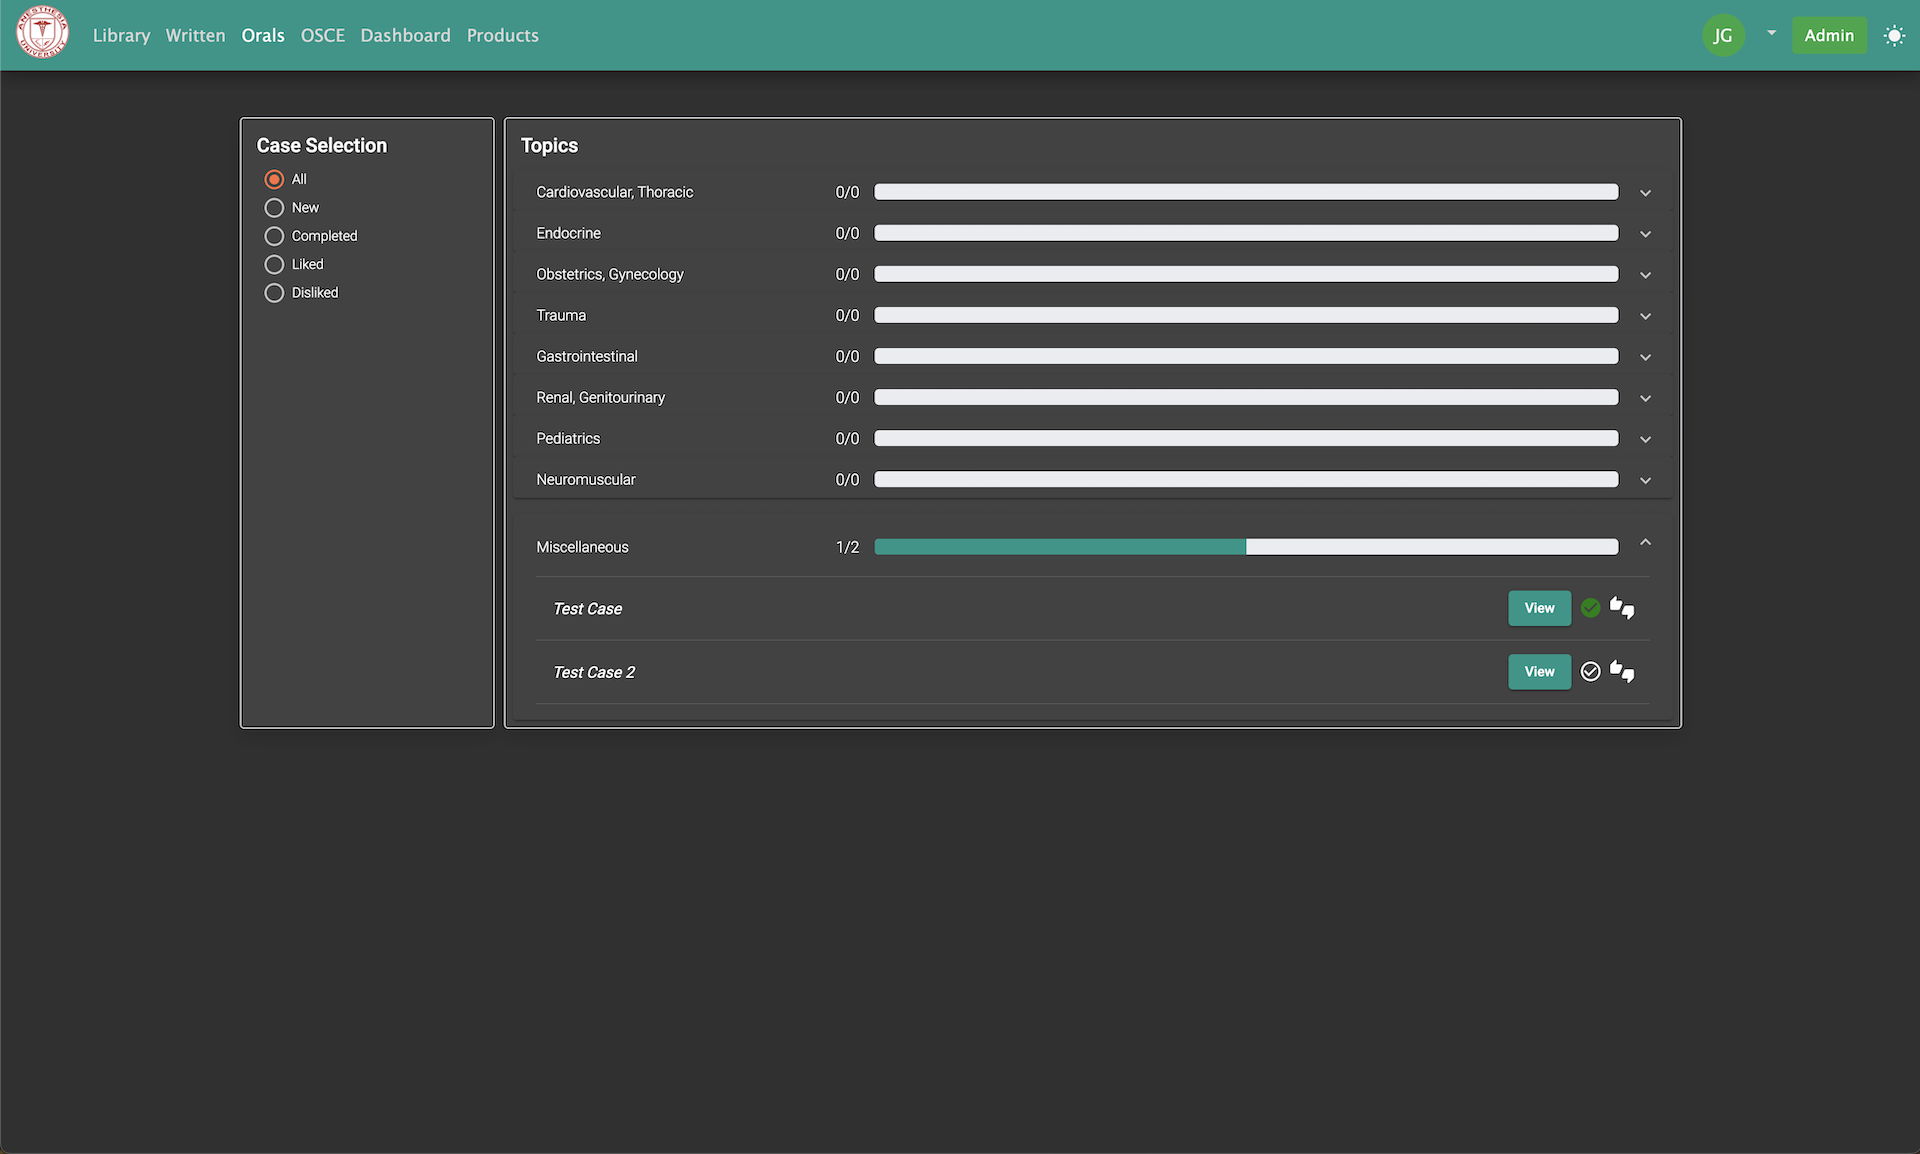Click the JG user avatar

click(x=1723, y=36)
